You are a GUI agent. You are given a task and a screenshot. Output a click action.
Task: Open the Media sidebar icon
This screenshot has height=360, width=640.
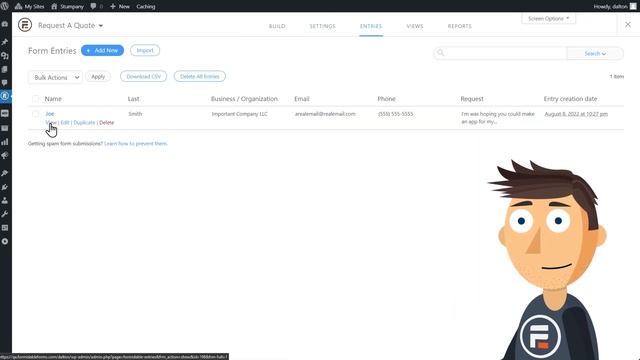tap(5, 56)
